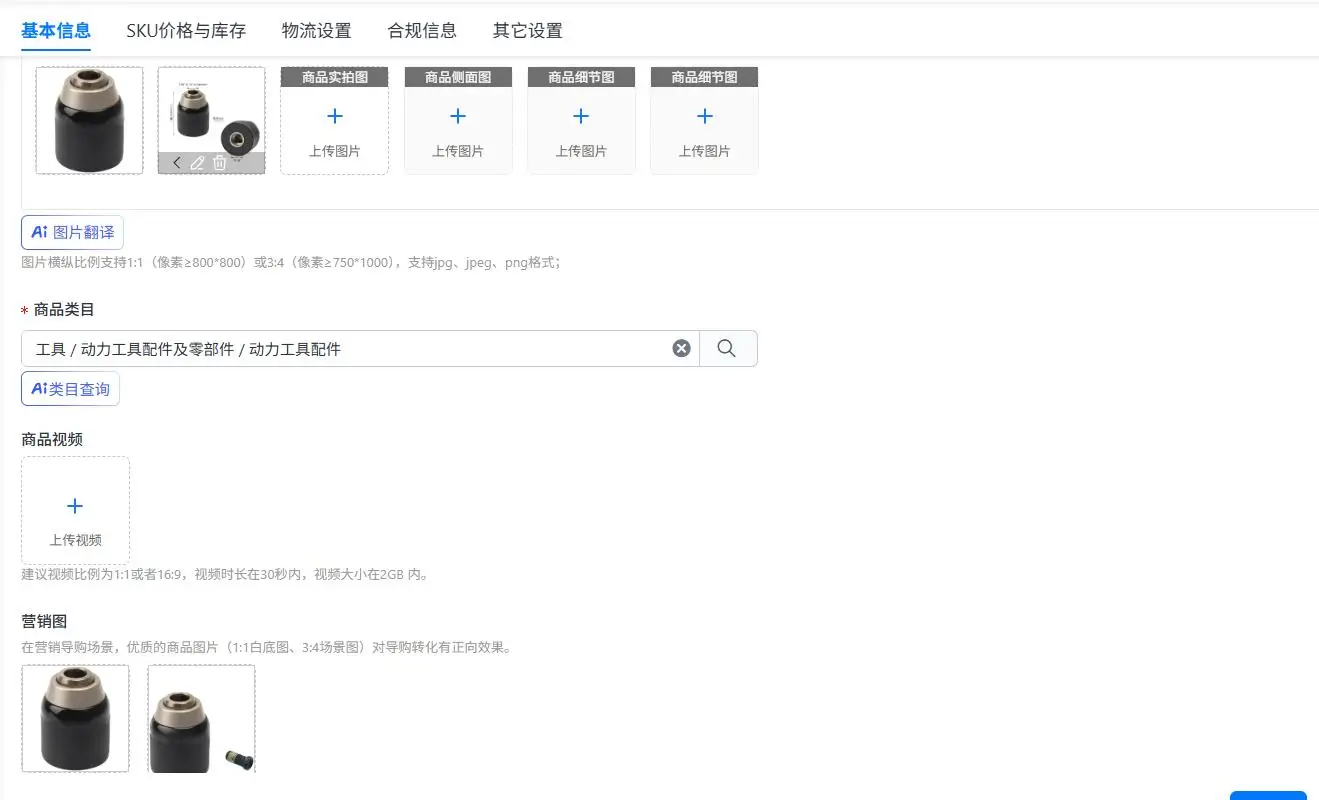This screenshot has width=1319, height=800.
Task: Click plus icon under 商品实拍图
Action: [335, 116]
